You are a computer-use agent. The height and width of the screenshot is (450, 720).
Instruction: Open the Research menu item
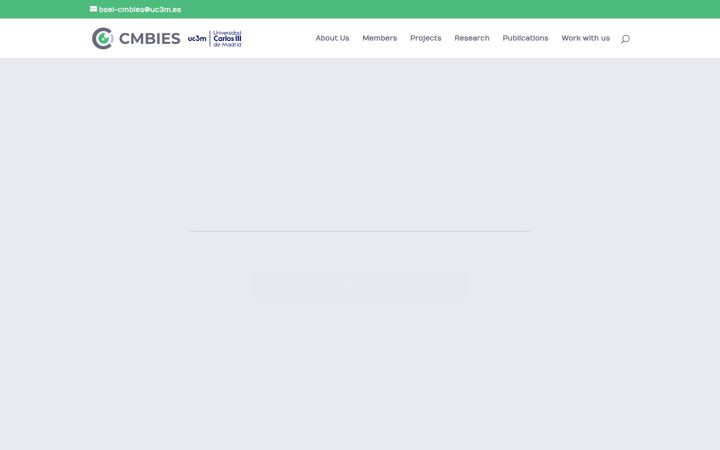coord(472,38)
